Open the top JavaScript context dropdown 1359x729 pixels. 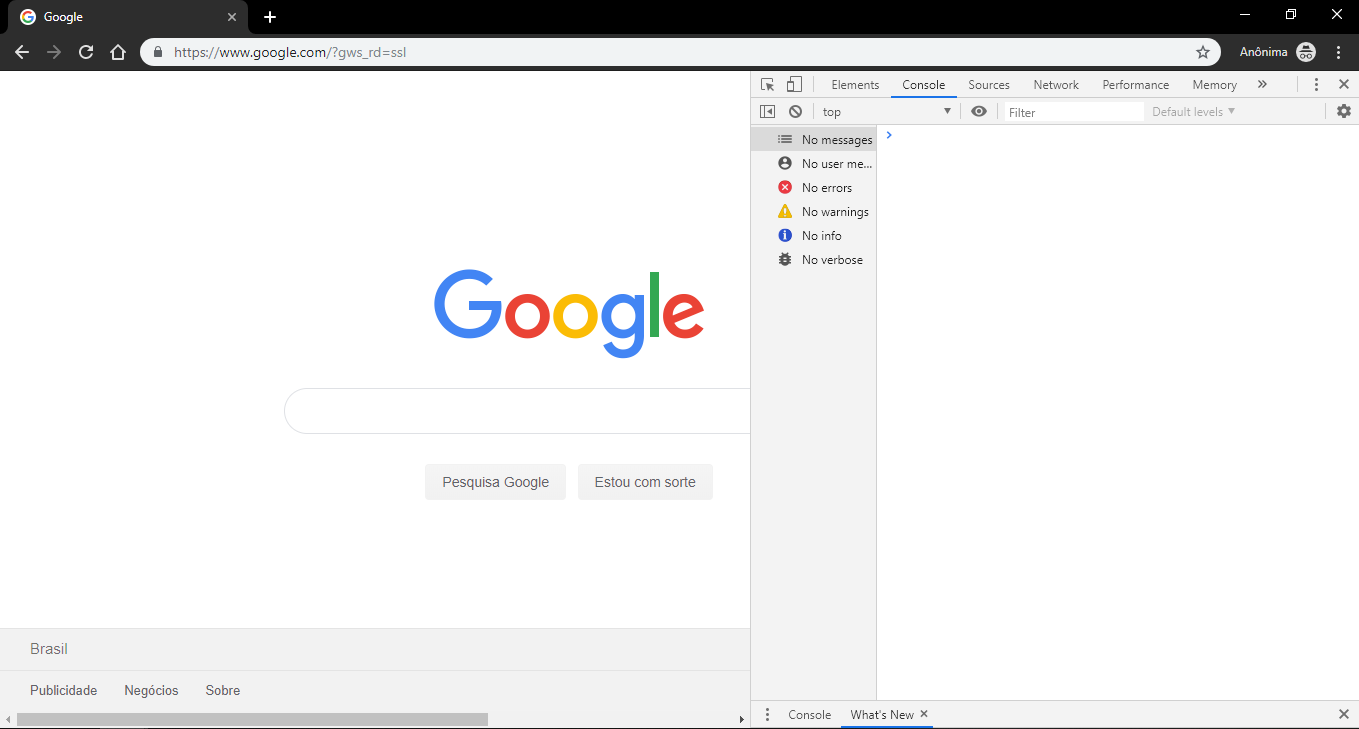887,112
